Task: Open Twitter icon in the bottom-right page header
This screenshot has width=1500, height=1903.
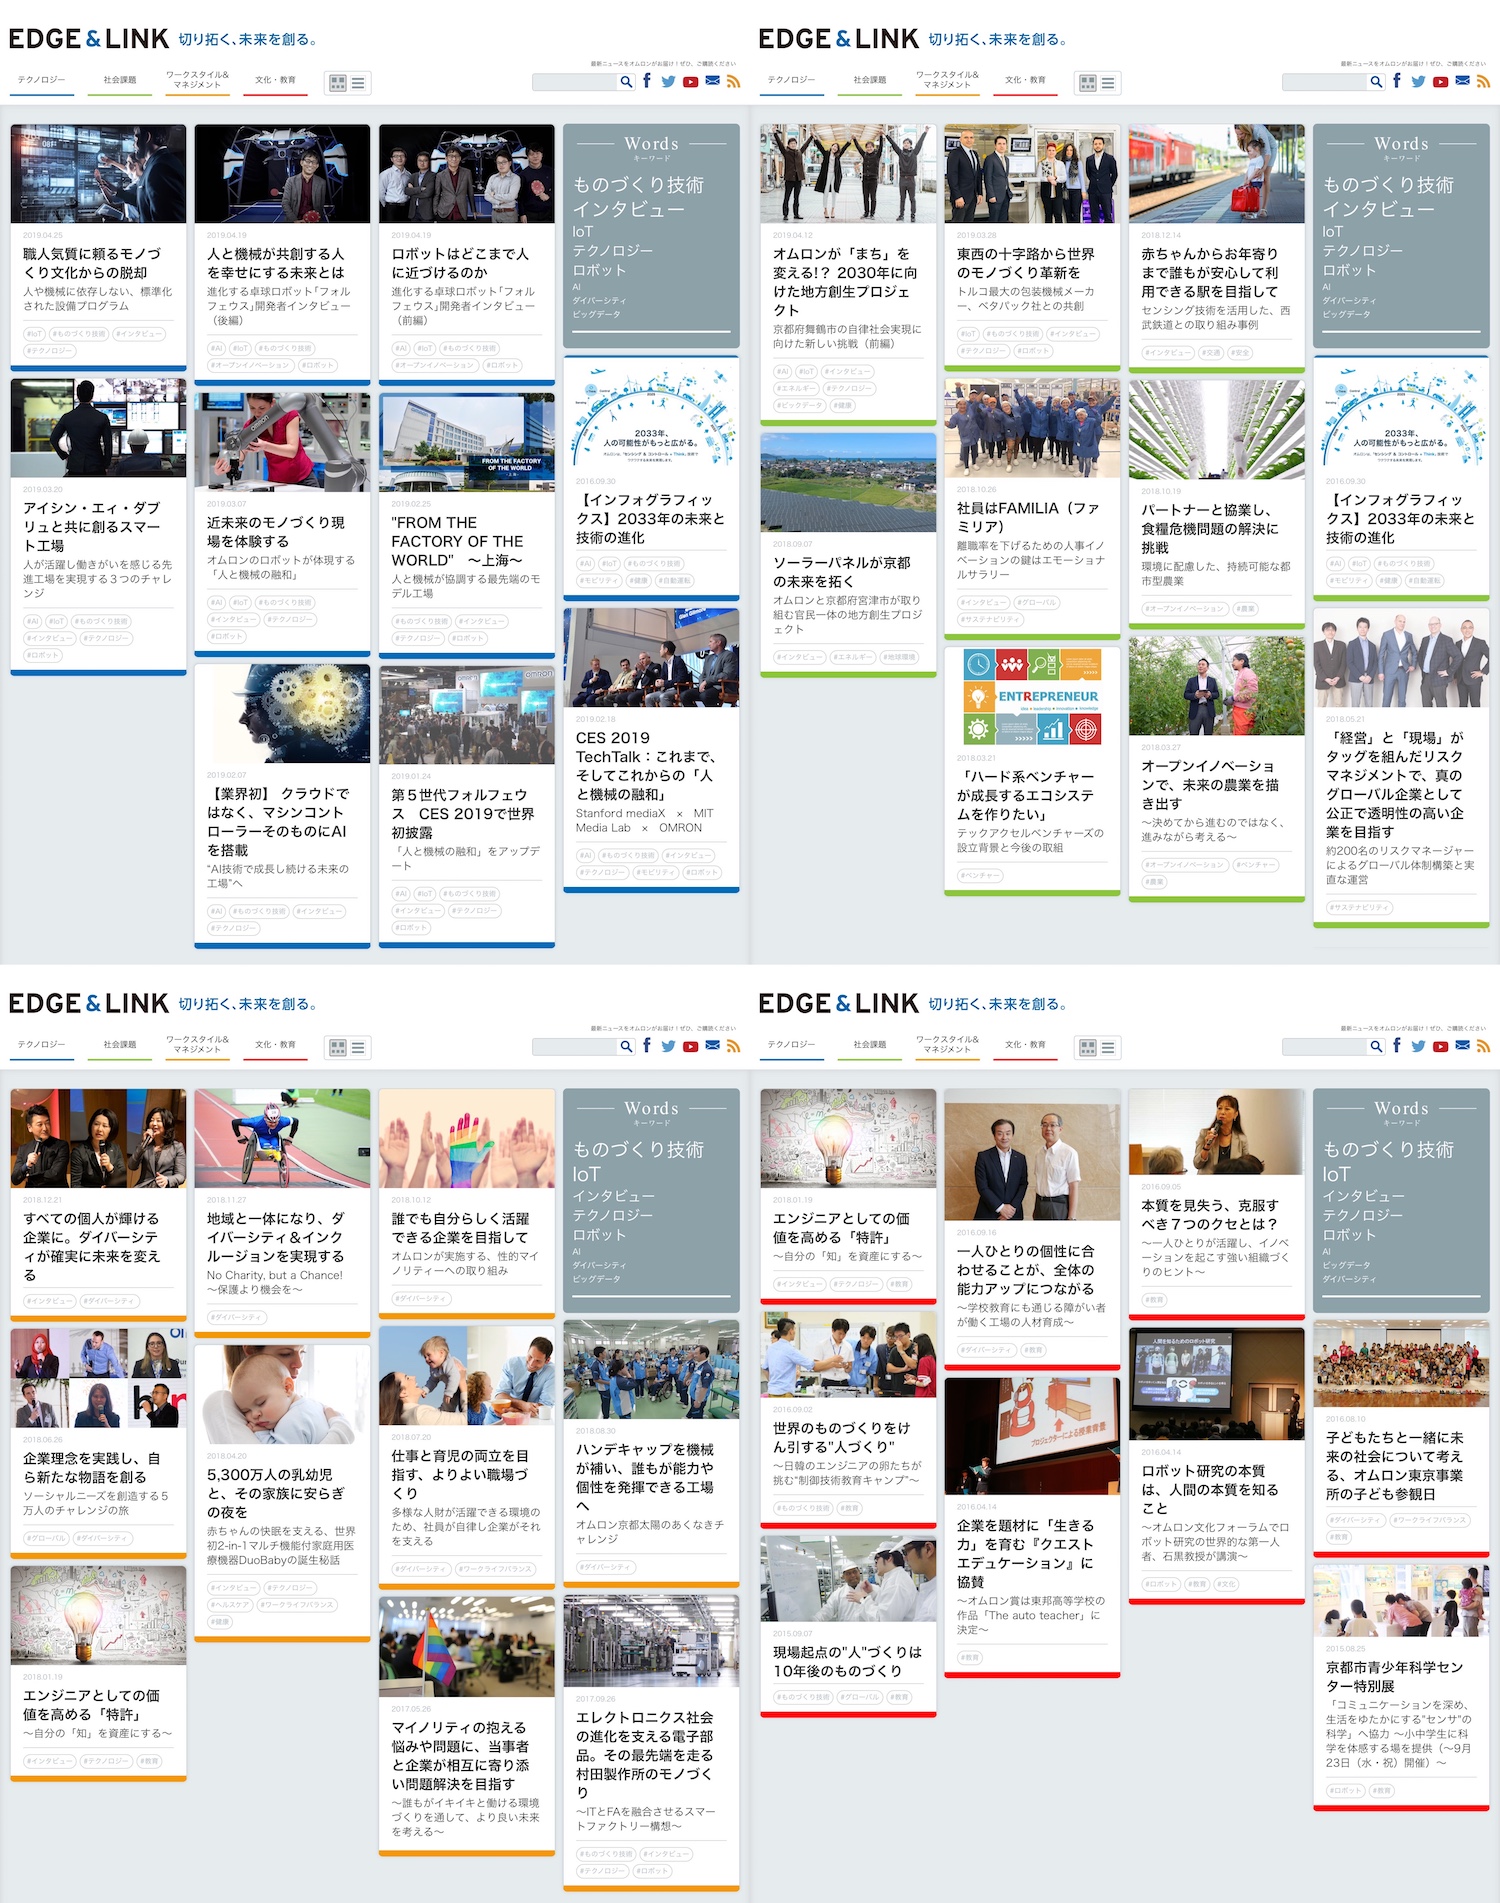Action: (x=1419, y=1047)
